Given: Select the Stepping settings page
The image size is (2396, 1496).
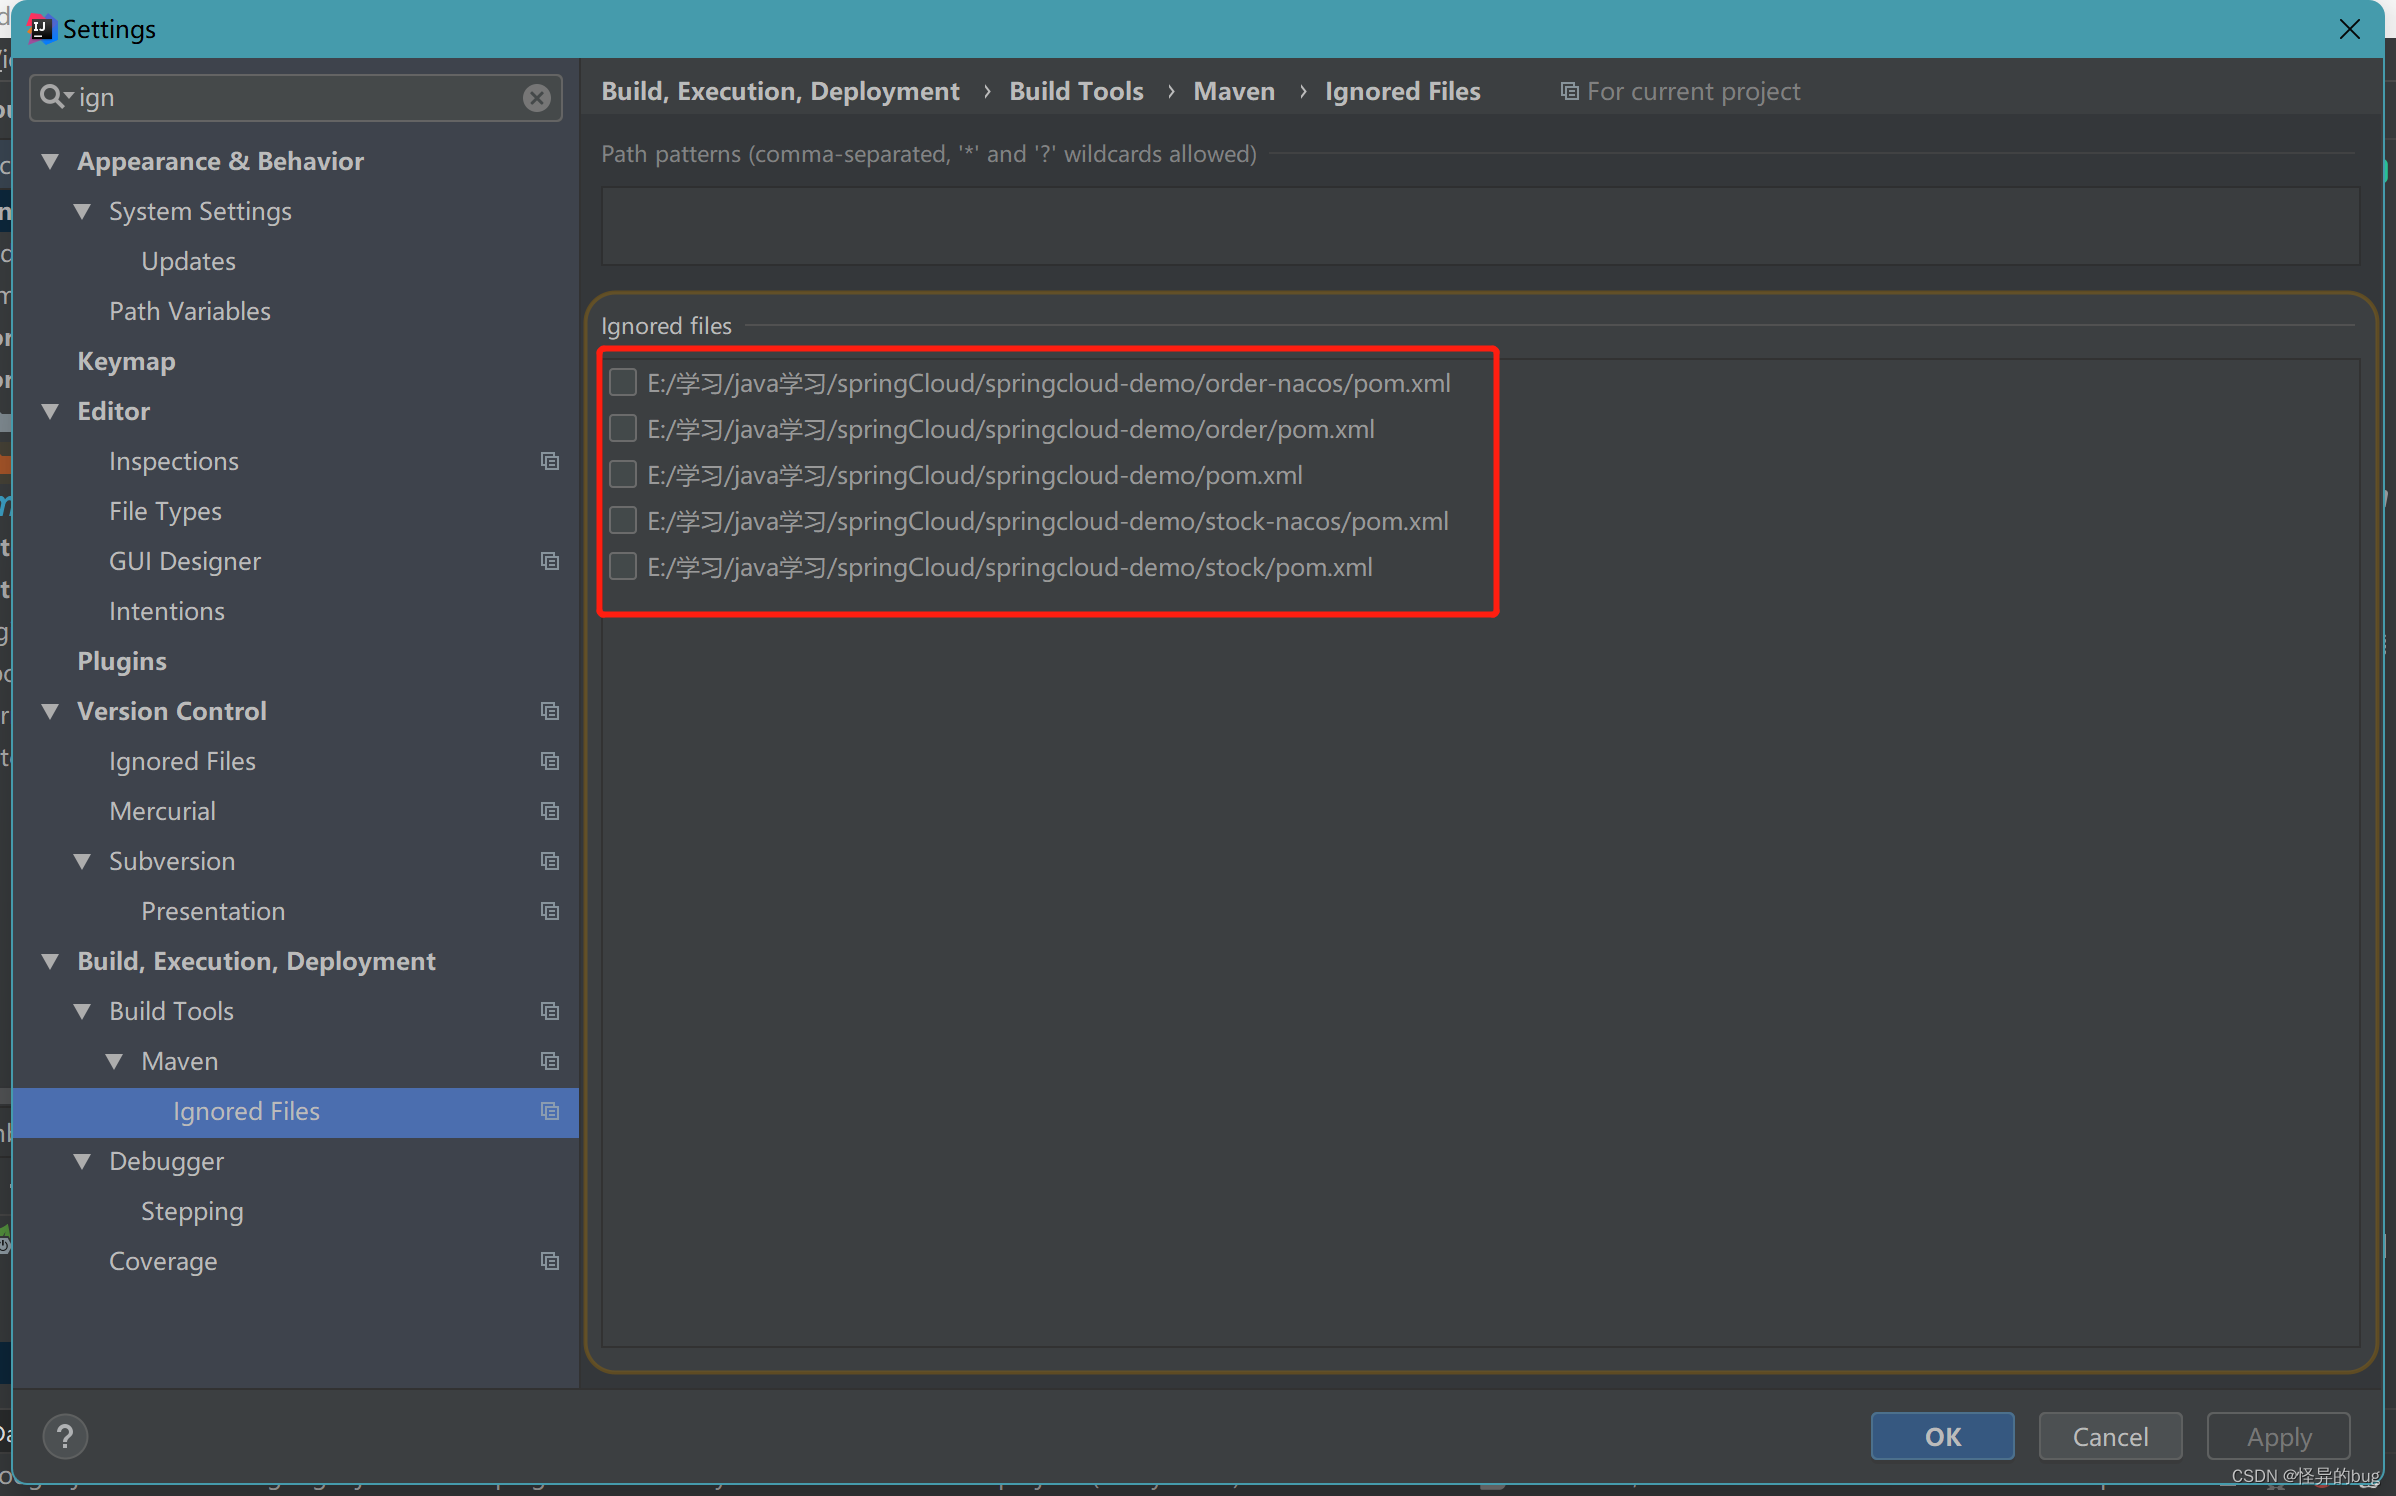Looking at the screenshot, I should click(x=192, y=1211).
